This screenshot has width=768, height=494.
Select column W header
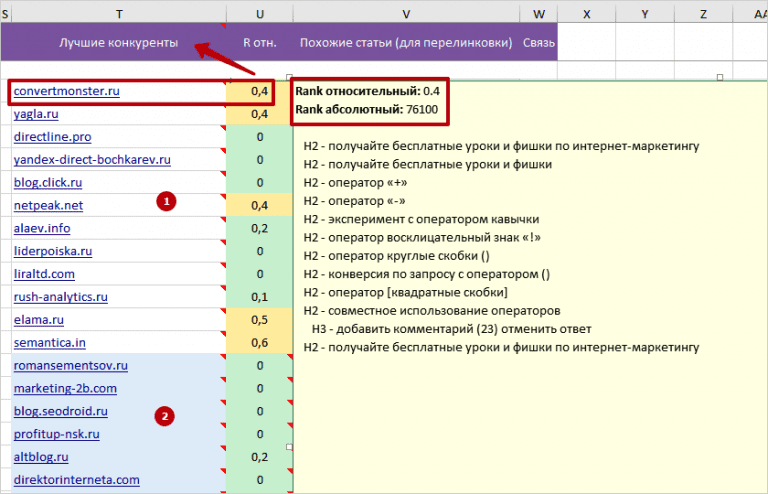[x=539, y=14]
